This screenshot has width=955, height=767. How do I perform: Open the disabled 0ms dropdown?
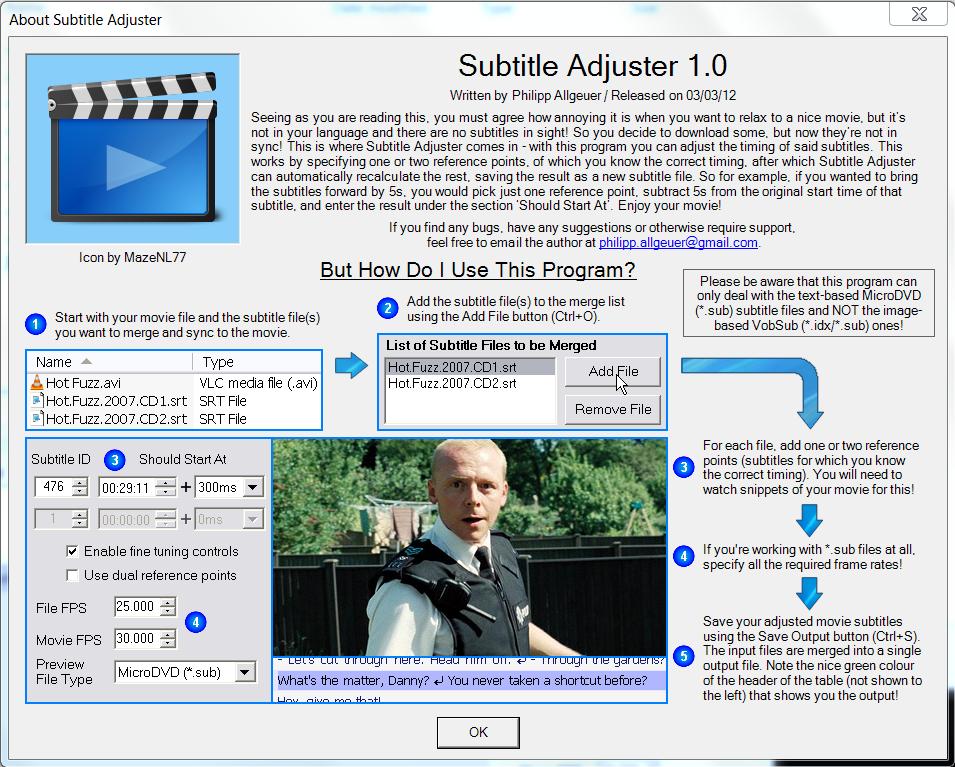click(252, 519)
